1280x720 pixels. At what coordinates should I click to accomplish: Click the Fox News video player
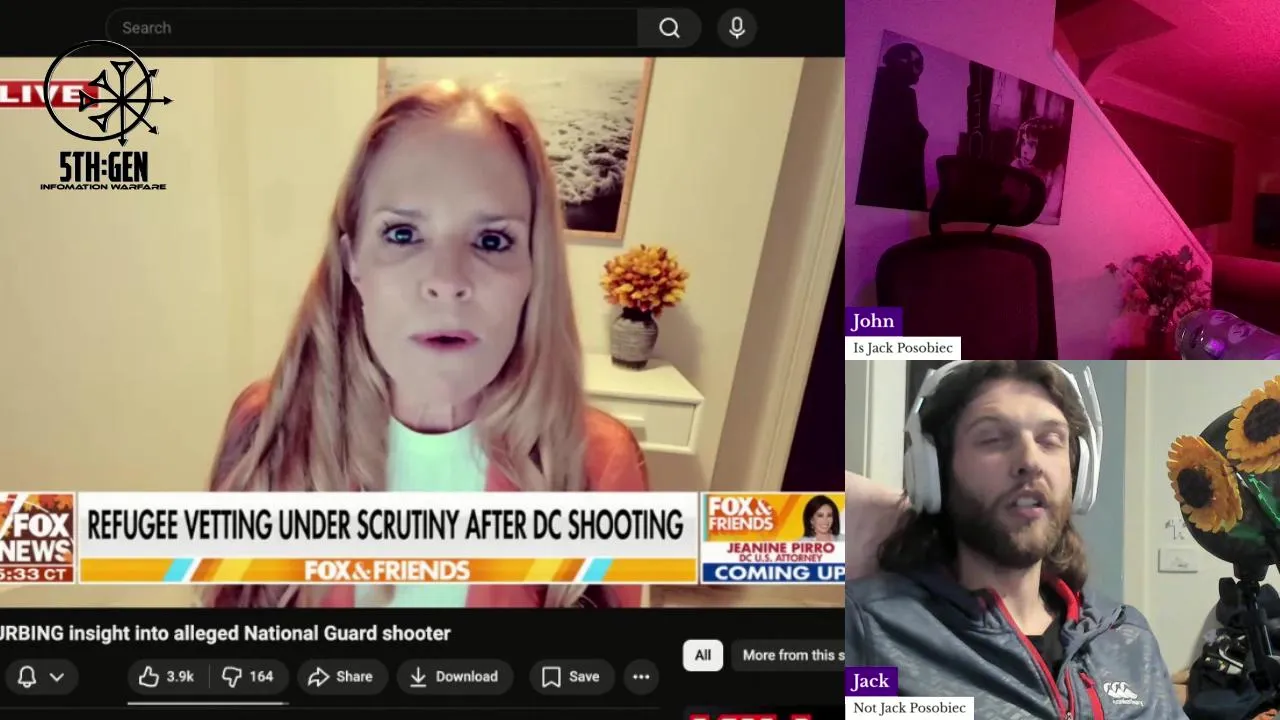coord(422,332)
